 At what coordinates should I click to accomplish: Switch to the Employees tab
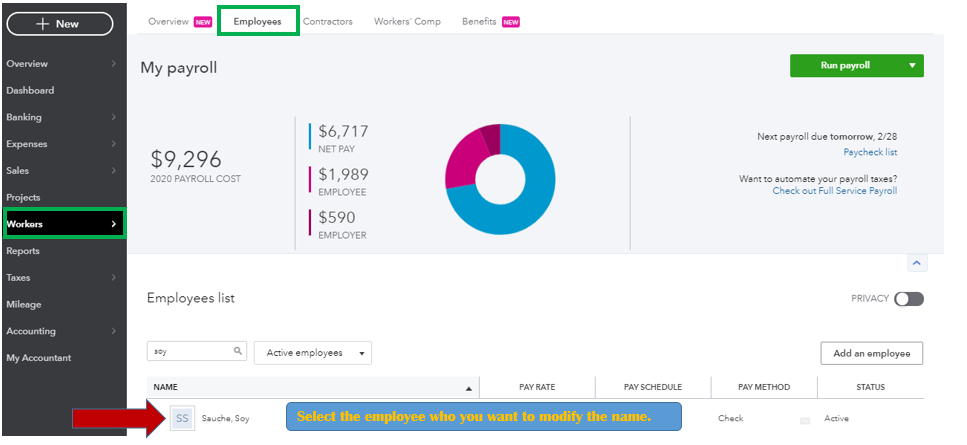coord(257,22)
